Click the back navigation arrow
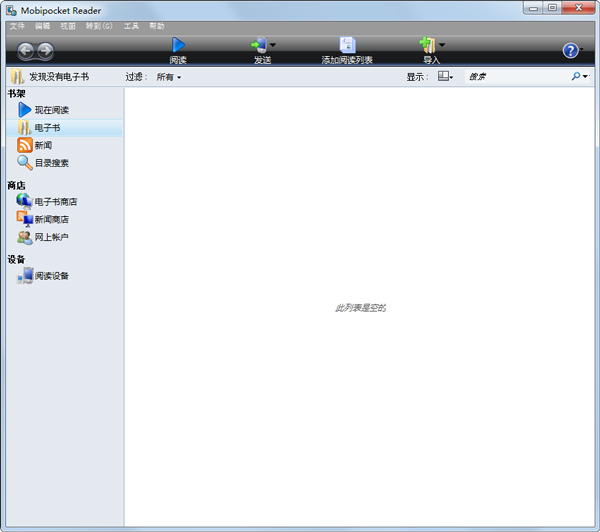 26,51
